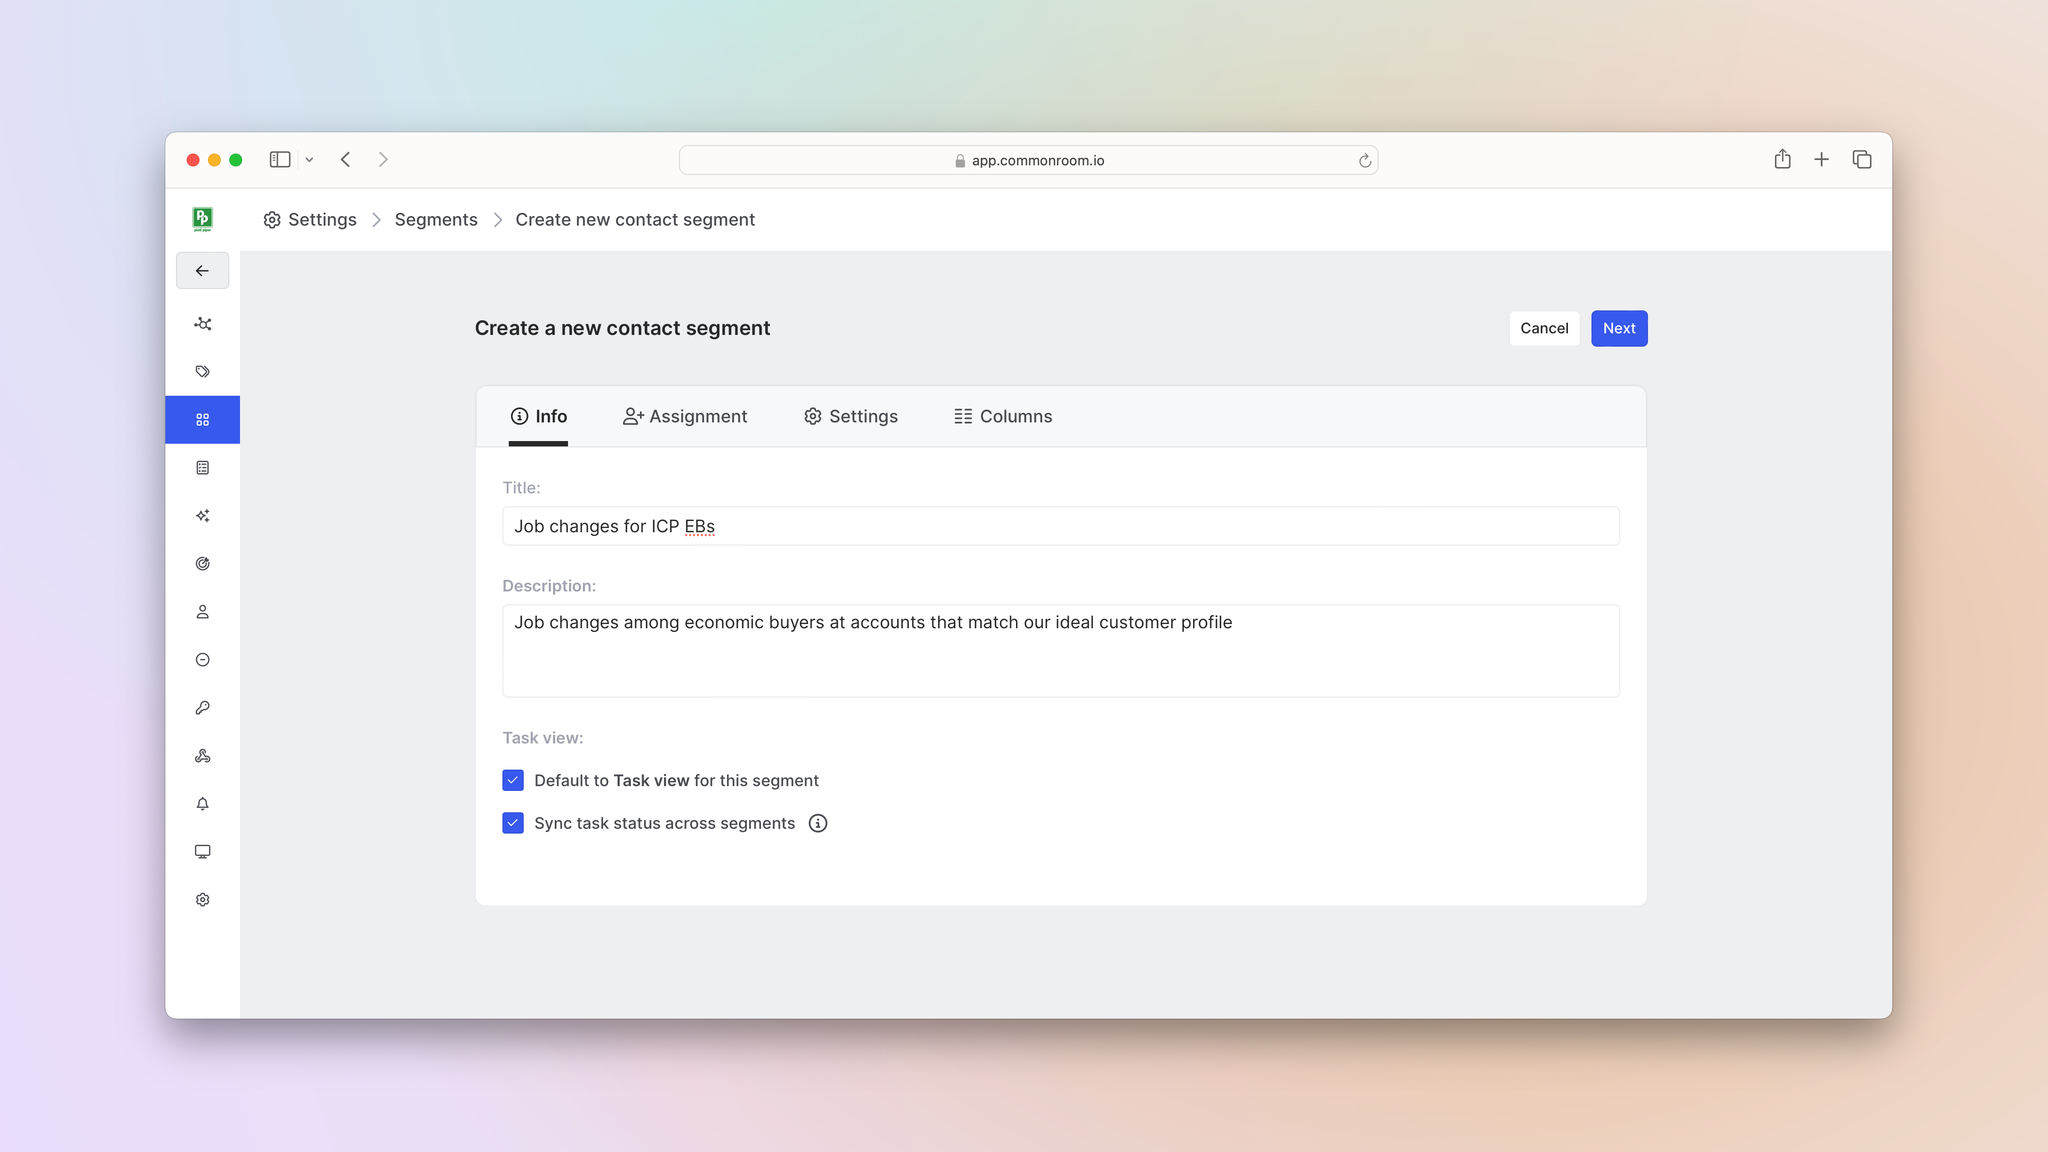Click the 'Title:' label
Viewport: 2048px width, 1152px height.
click(521, 488)
